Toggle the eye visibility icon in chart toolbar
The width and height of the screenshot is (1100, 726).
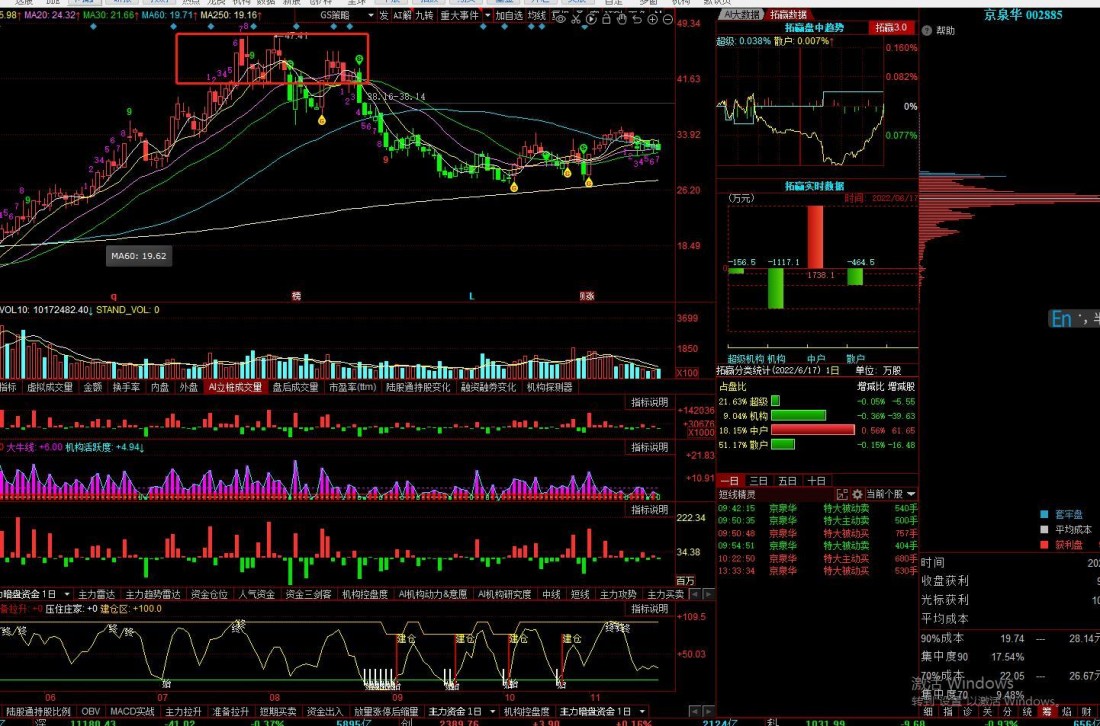(561, 19)
